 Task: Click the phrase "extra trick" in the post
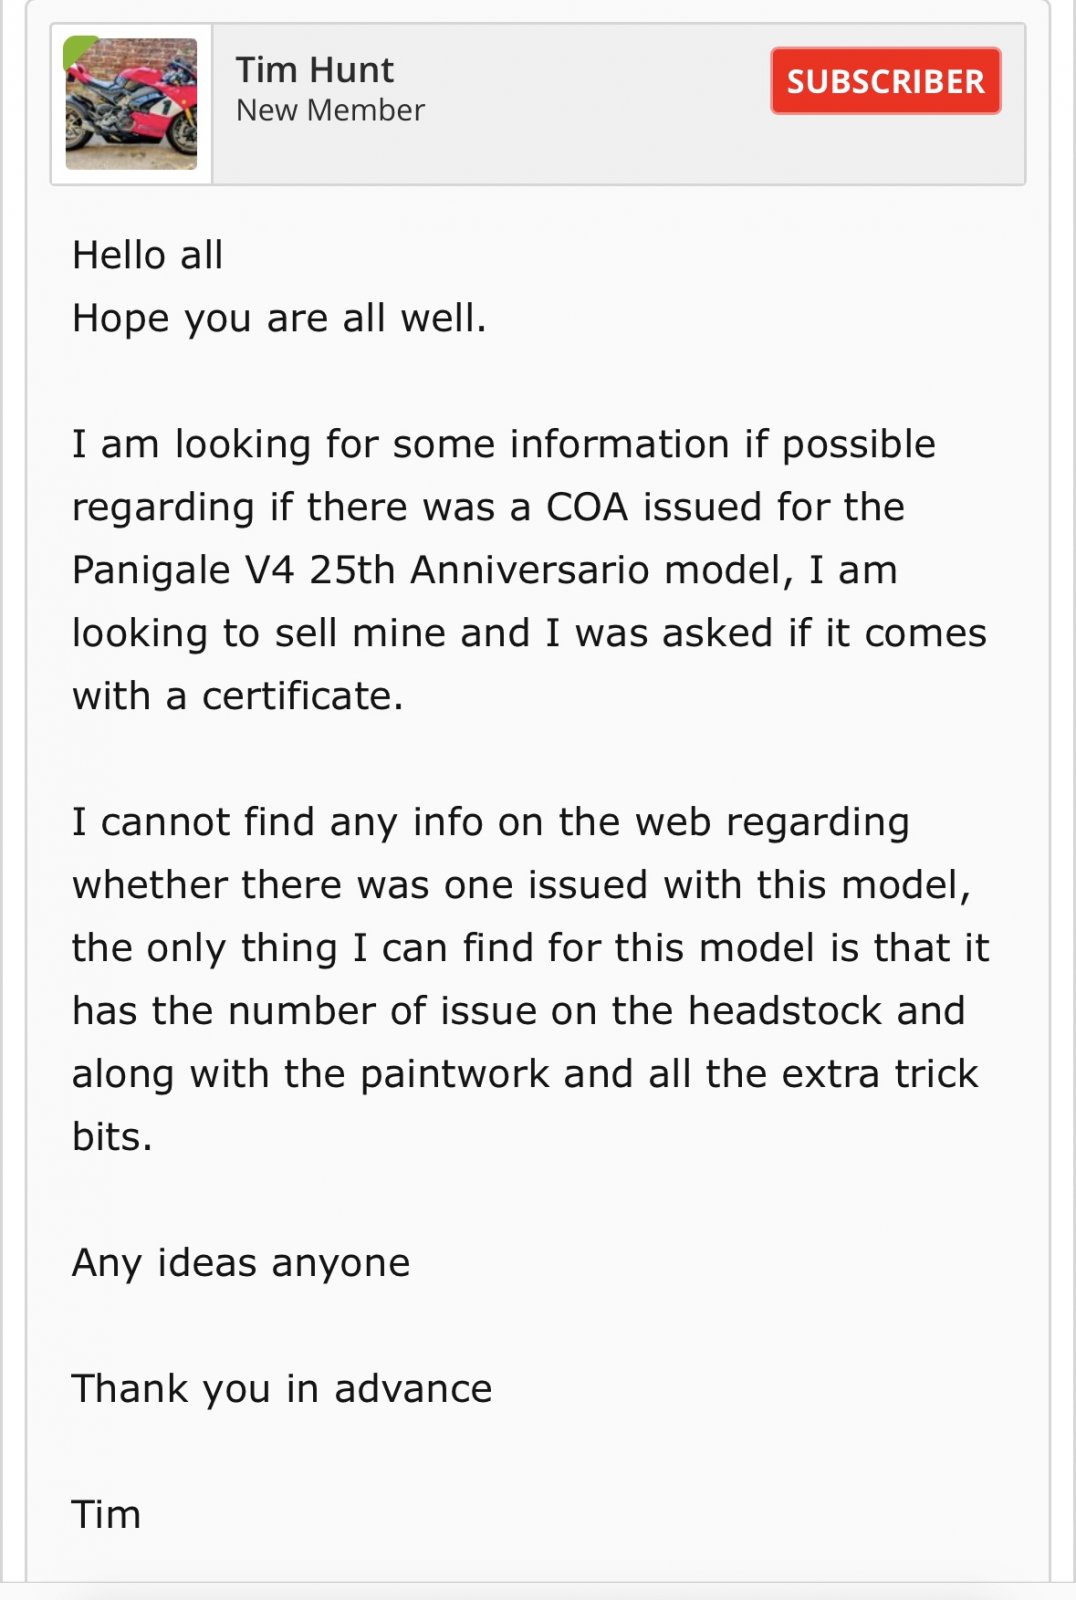[879, 1075]
